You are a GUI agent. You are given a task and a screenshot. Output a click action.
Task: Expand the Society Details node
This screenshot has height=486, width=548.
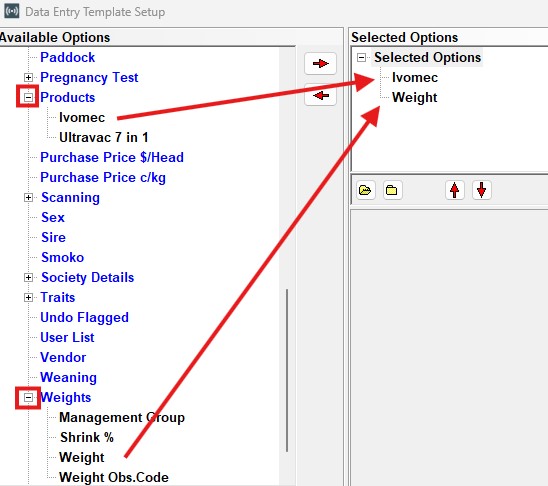pos(28,278)
